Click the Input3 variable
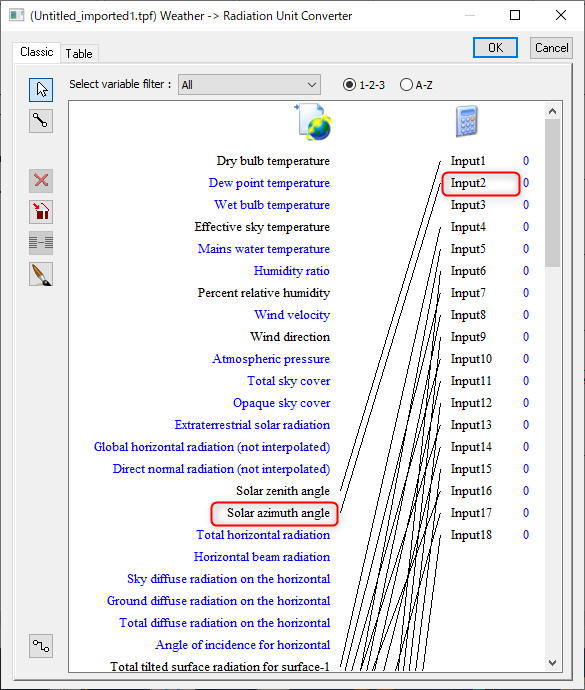The height and width of the screenshot is (690, 585). (468, 205)
